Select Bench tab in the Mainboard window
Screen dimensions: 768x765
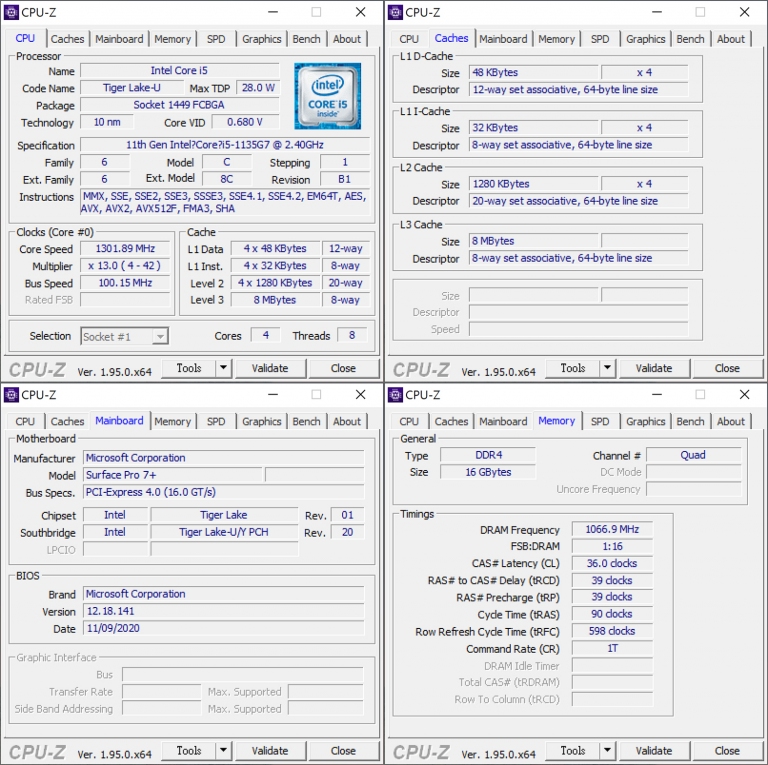[x=306, y=421]
